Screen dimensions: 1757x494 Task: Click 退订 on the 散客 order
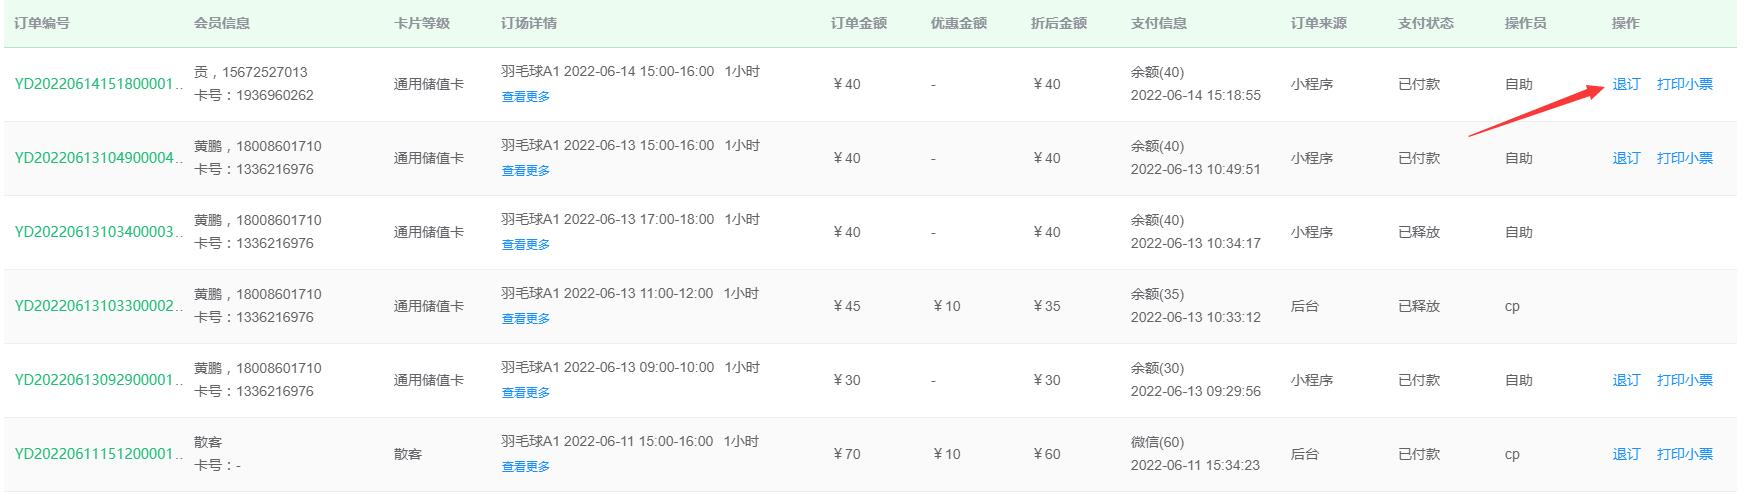1626,455
